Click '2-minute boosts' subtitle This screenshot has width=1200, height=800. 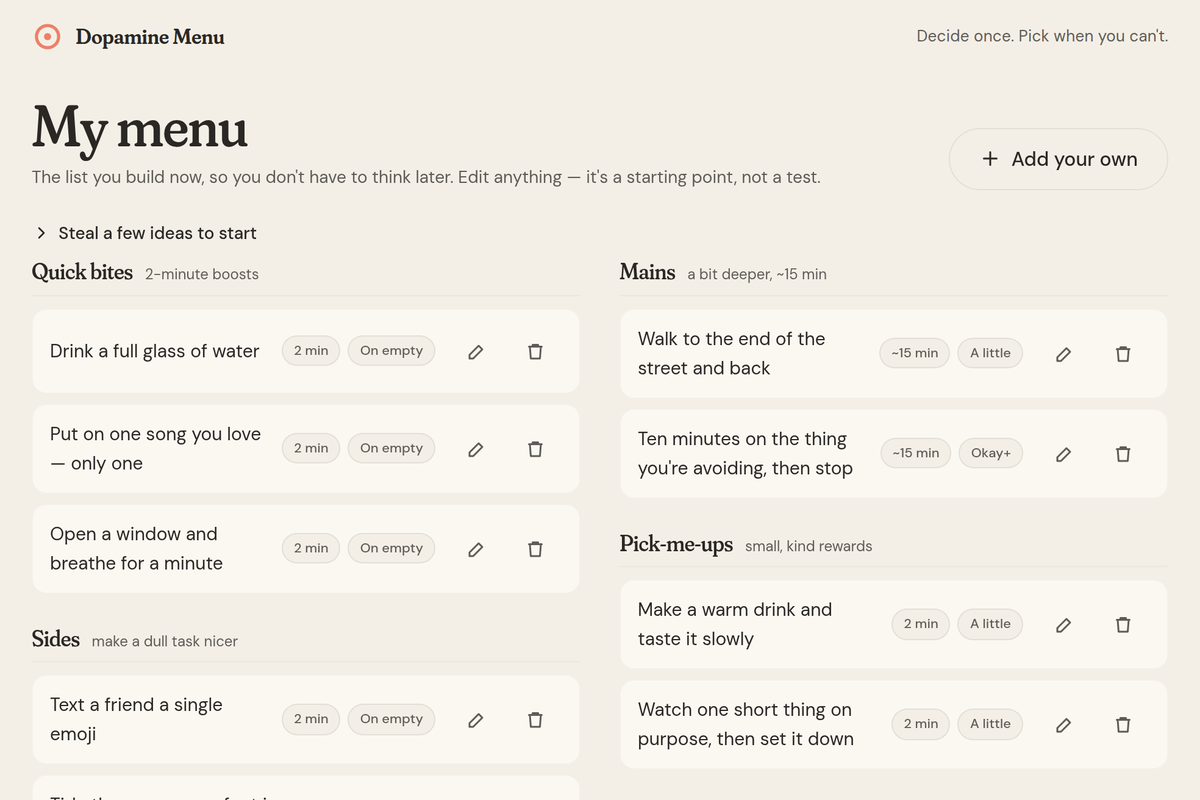[202, 274]
